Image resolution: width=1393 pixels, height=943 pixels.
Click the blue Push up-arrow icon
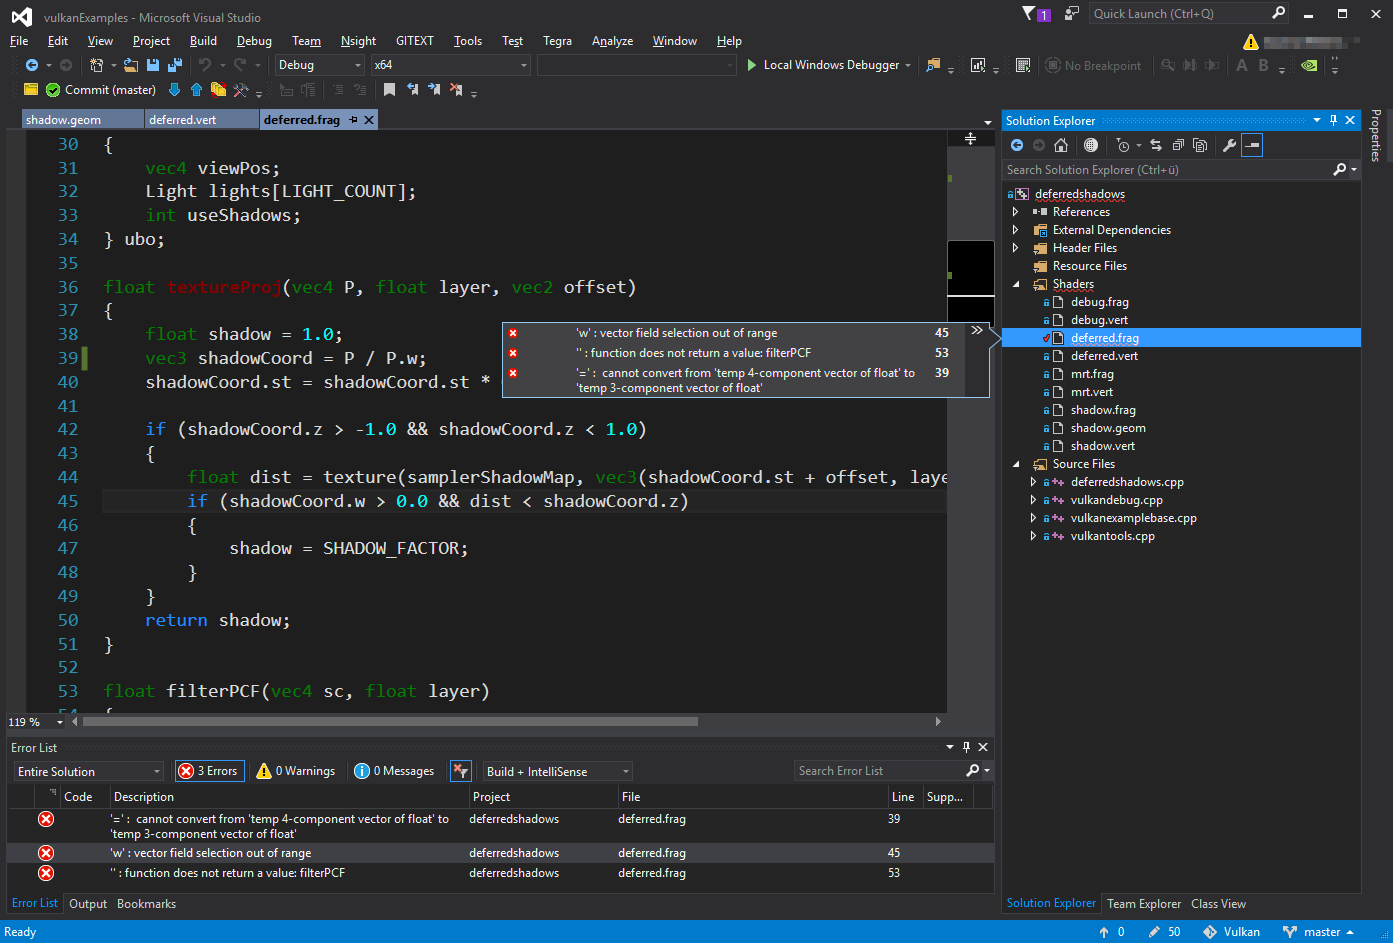(196, 90)
